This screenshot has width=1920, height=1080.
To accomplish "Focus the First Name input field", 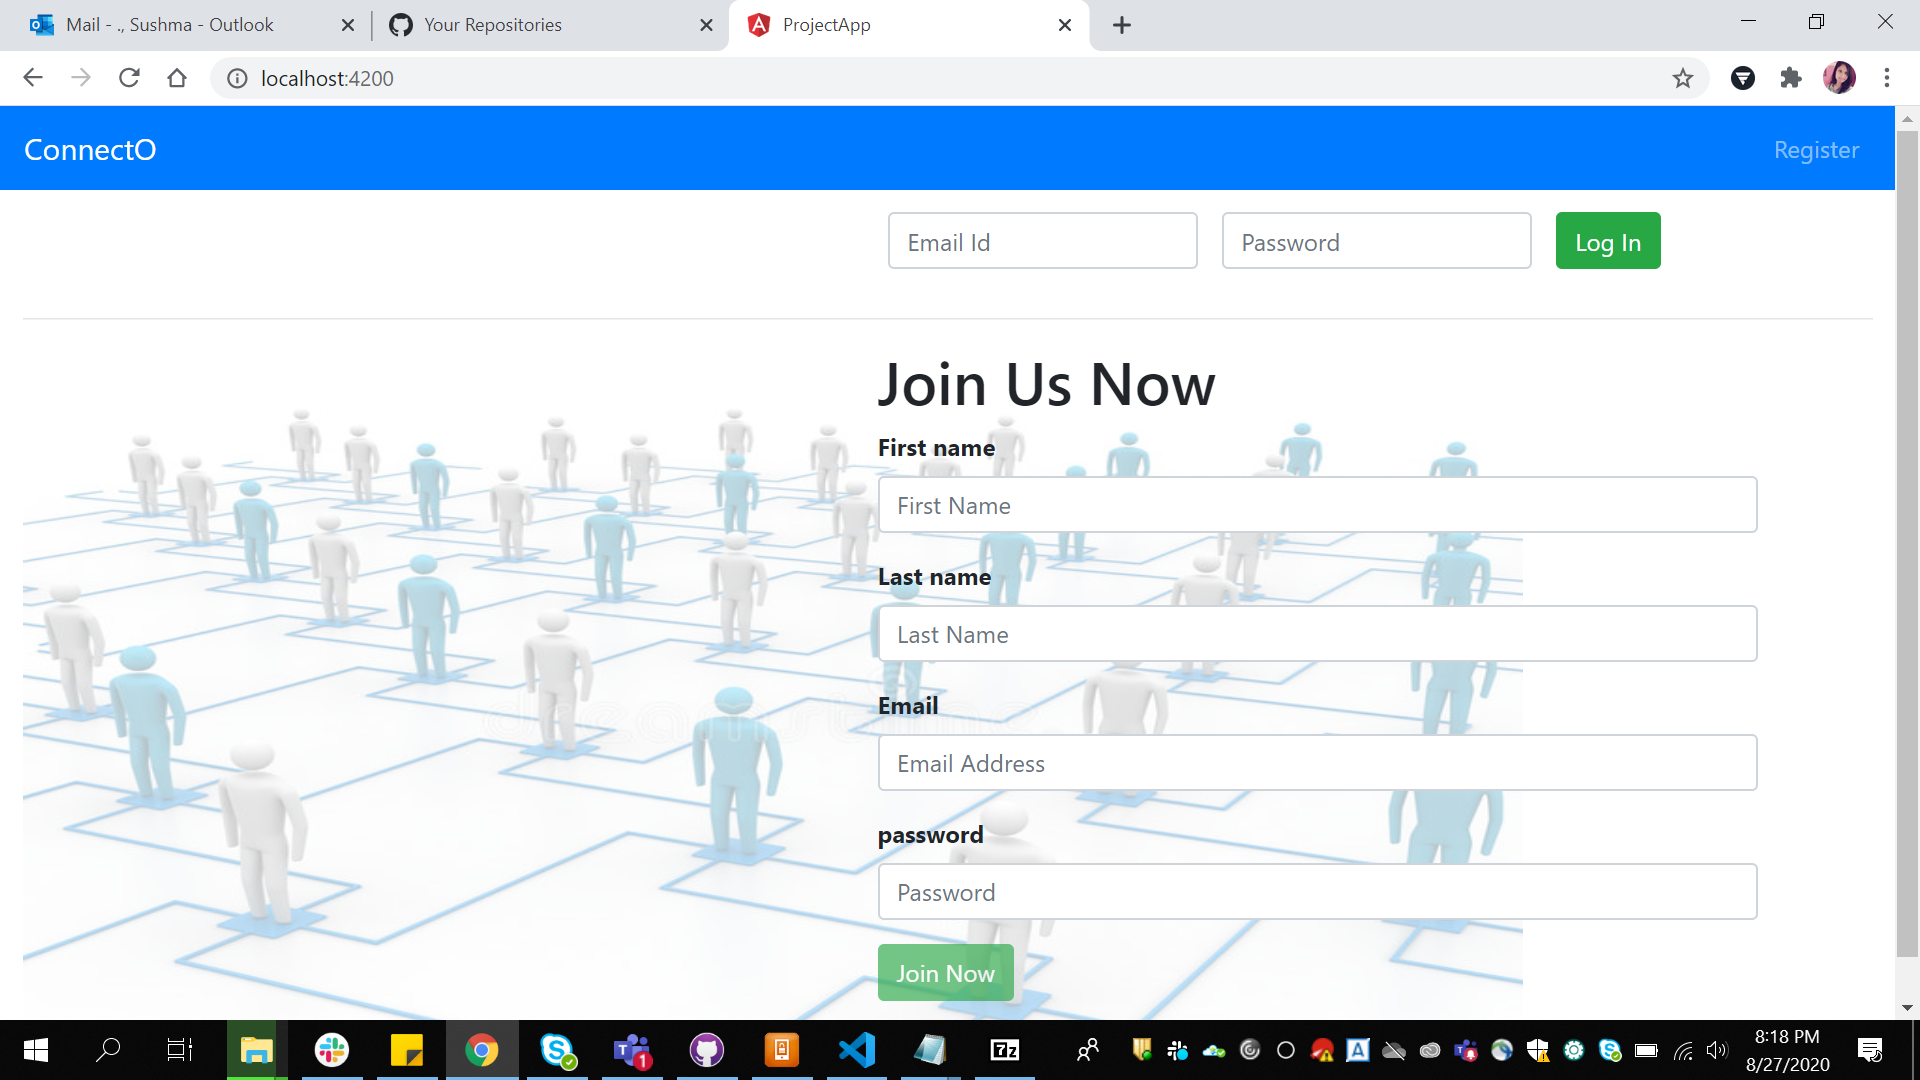I will pos(1317,505).
